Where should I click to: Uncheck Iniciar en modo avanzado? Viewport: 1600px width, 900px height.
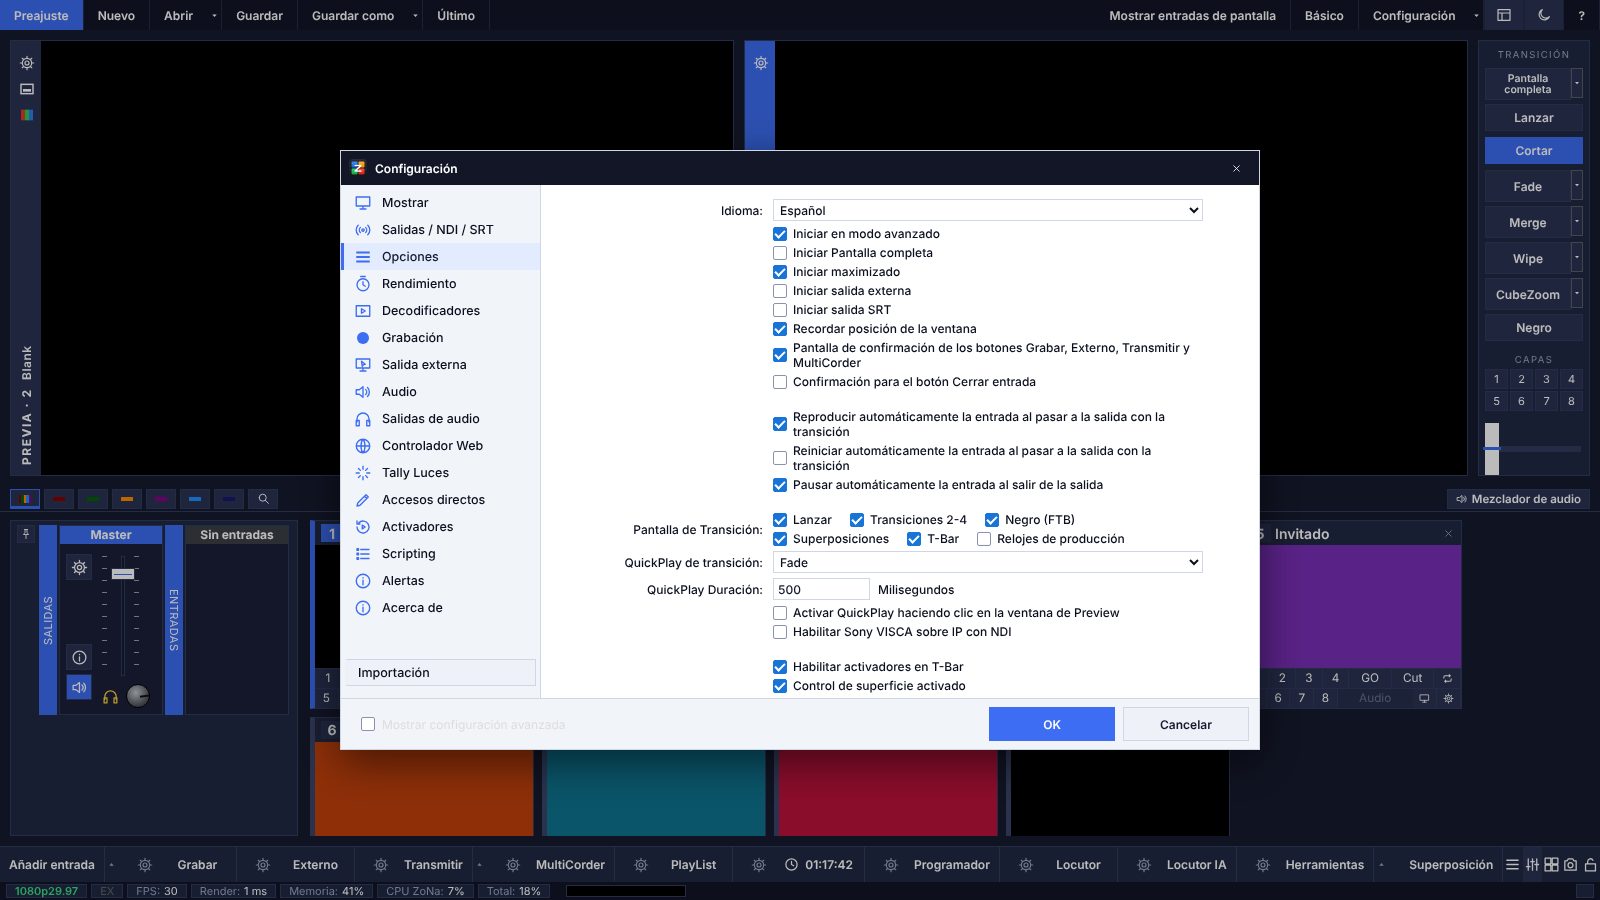[x=780, y=234]
